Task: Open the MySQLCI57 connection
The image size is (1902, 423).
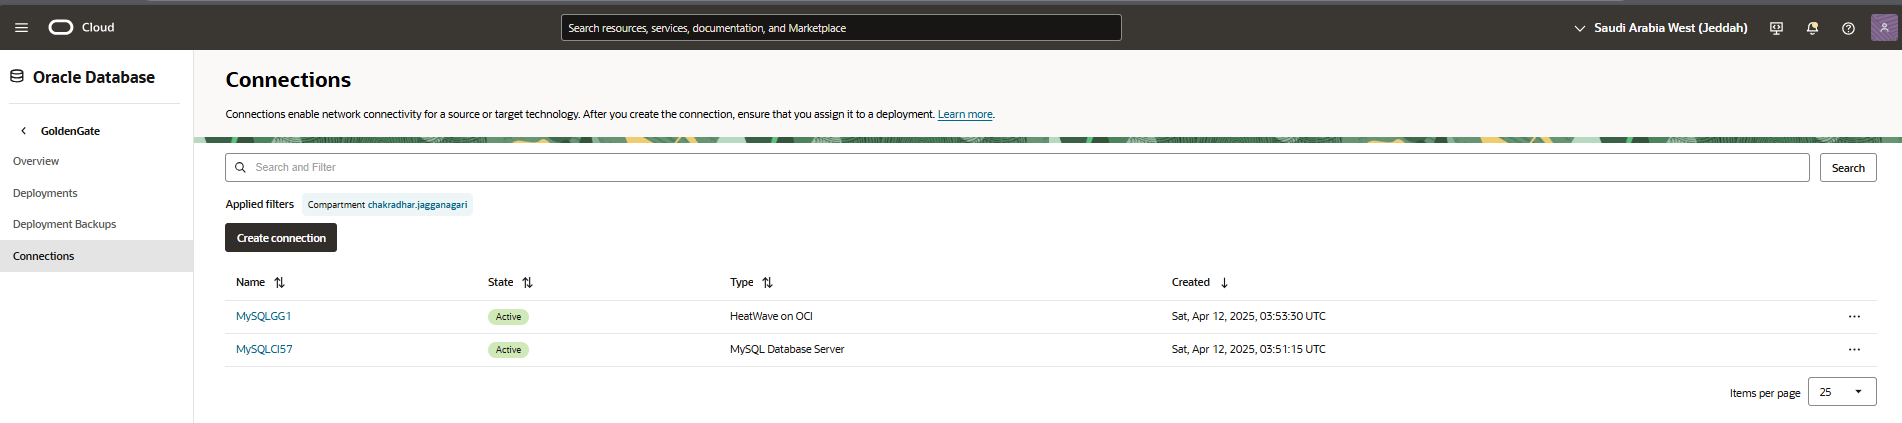Action: tap(264, 349)
